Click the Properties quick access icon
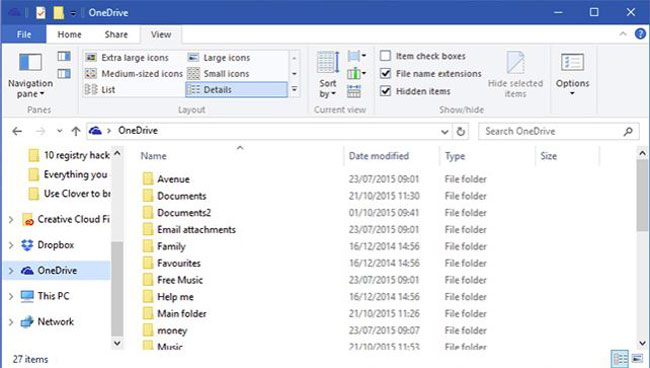The image size is (650, 368). pyautogui.click(x=40, y=13)
